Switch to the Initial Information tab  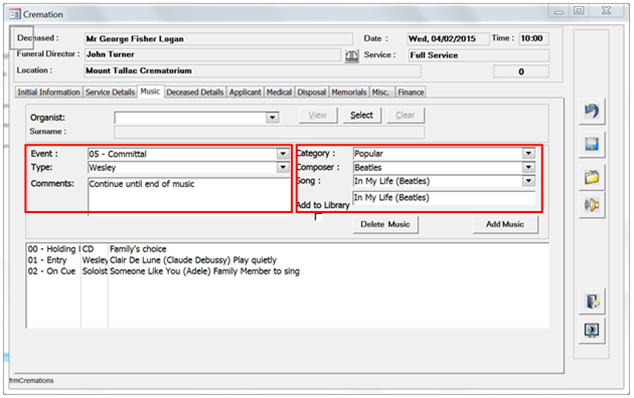click(x=49, y=92)
